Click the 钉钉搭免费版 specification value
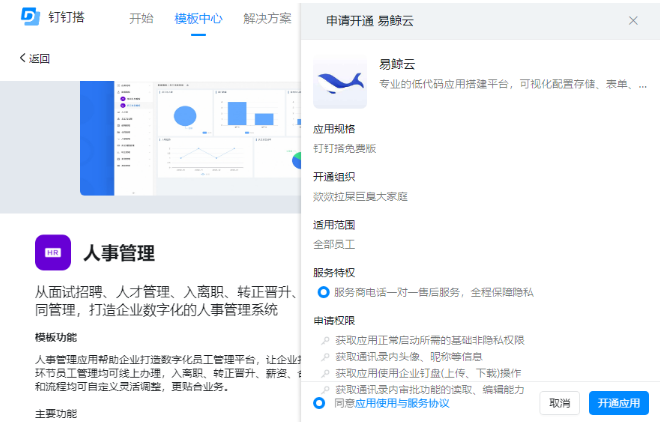The width and height of the screenshot is (660, 422). point(345,149)
